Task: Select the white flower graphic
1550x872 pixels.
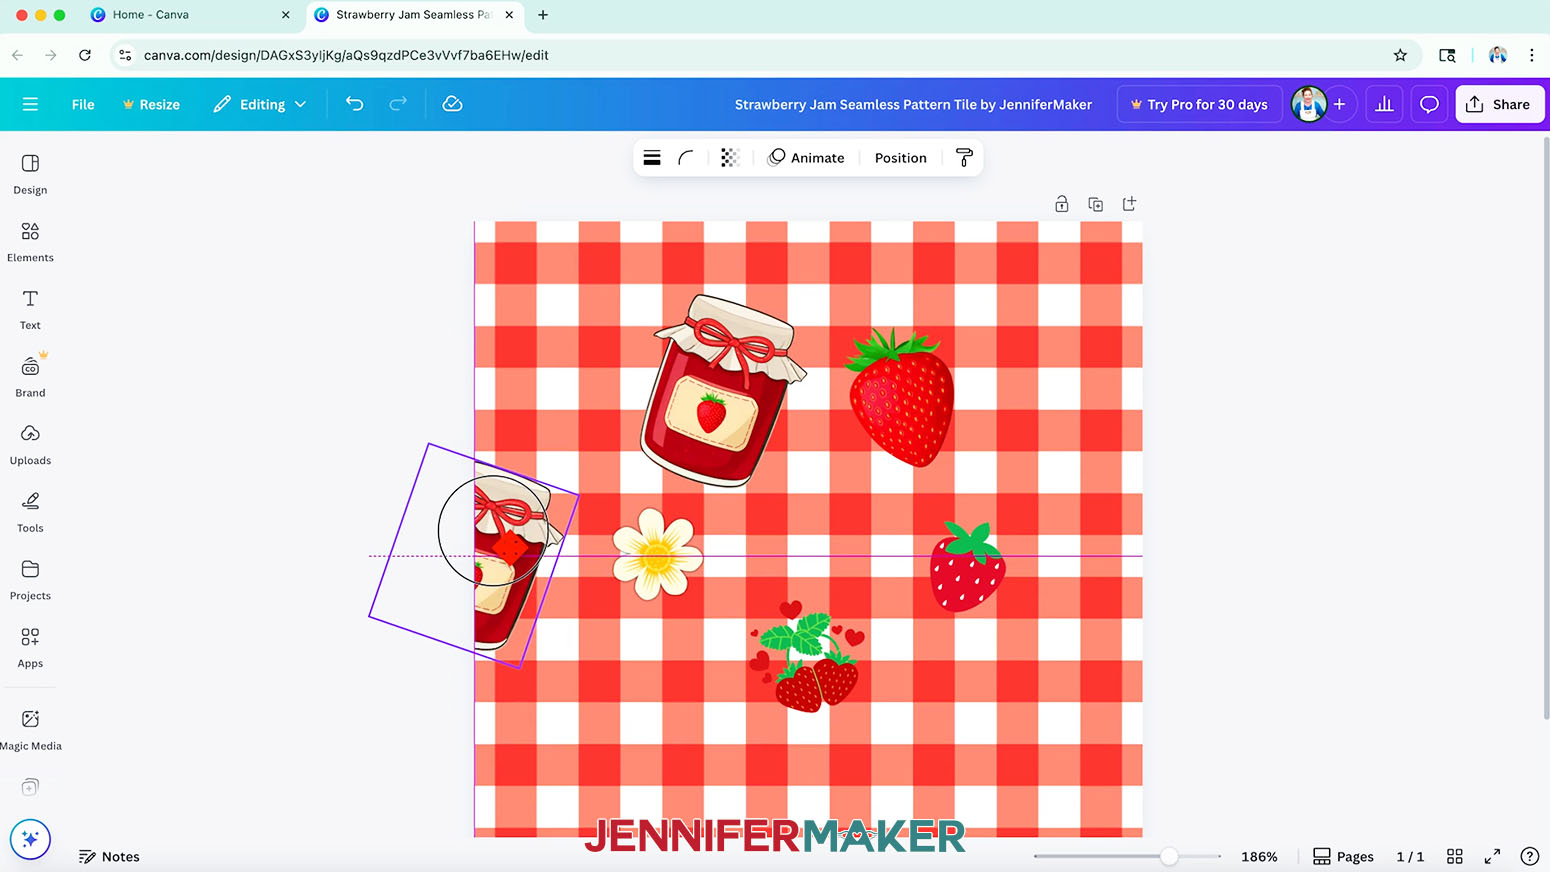Action: (656, 554)
